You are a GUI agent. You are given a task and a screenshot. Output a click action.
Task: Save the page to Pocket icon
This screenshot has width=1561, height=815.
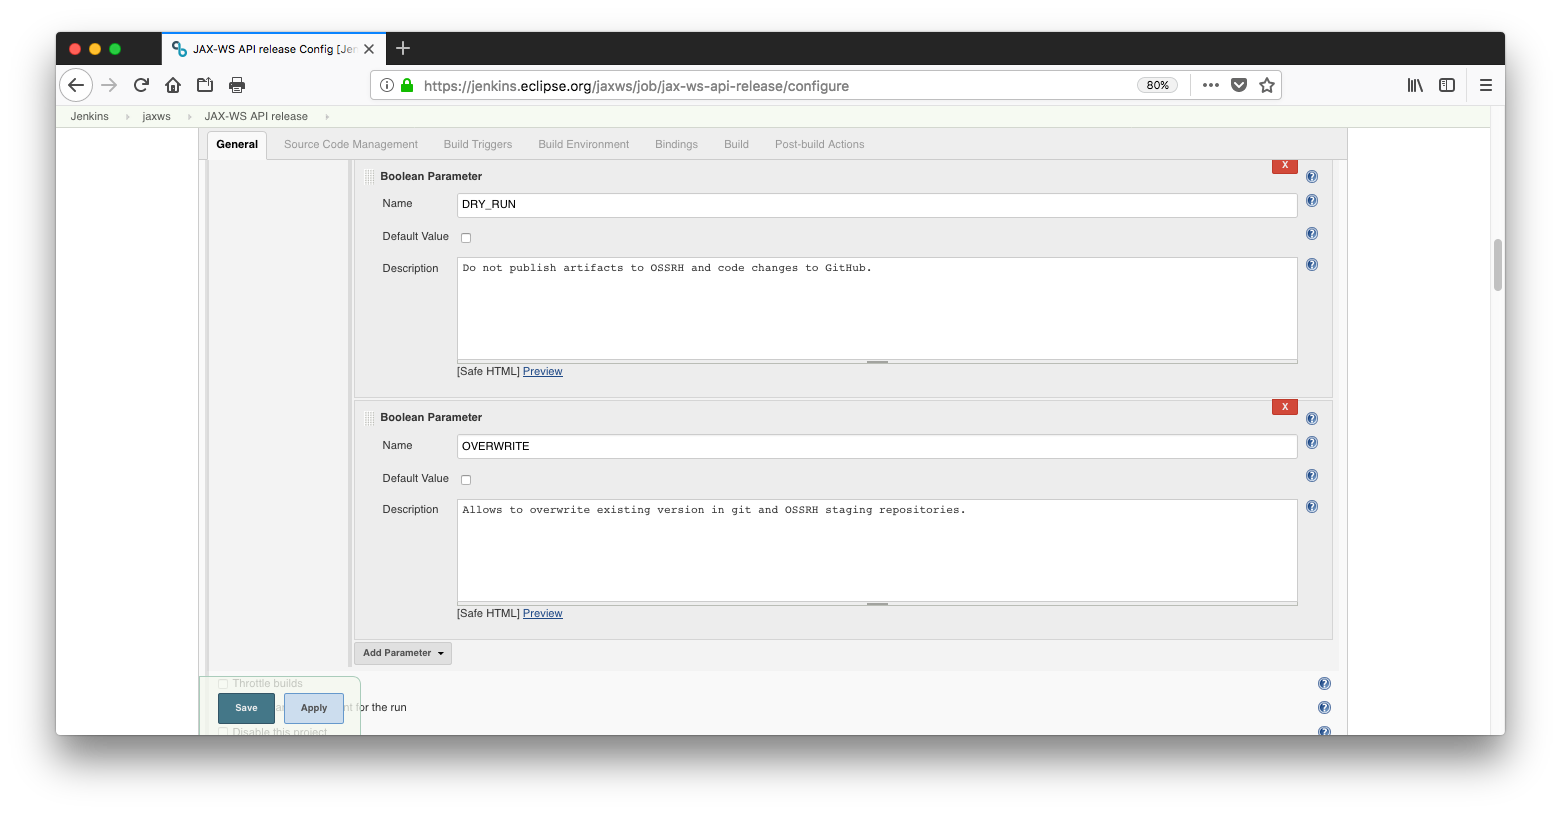tap(1239, 85)
